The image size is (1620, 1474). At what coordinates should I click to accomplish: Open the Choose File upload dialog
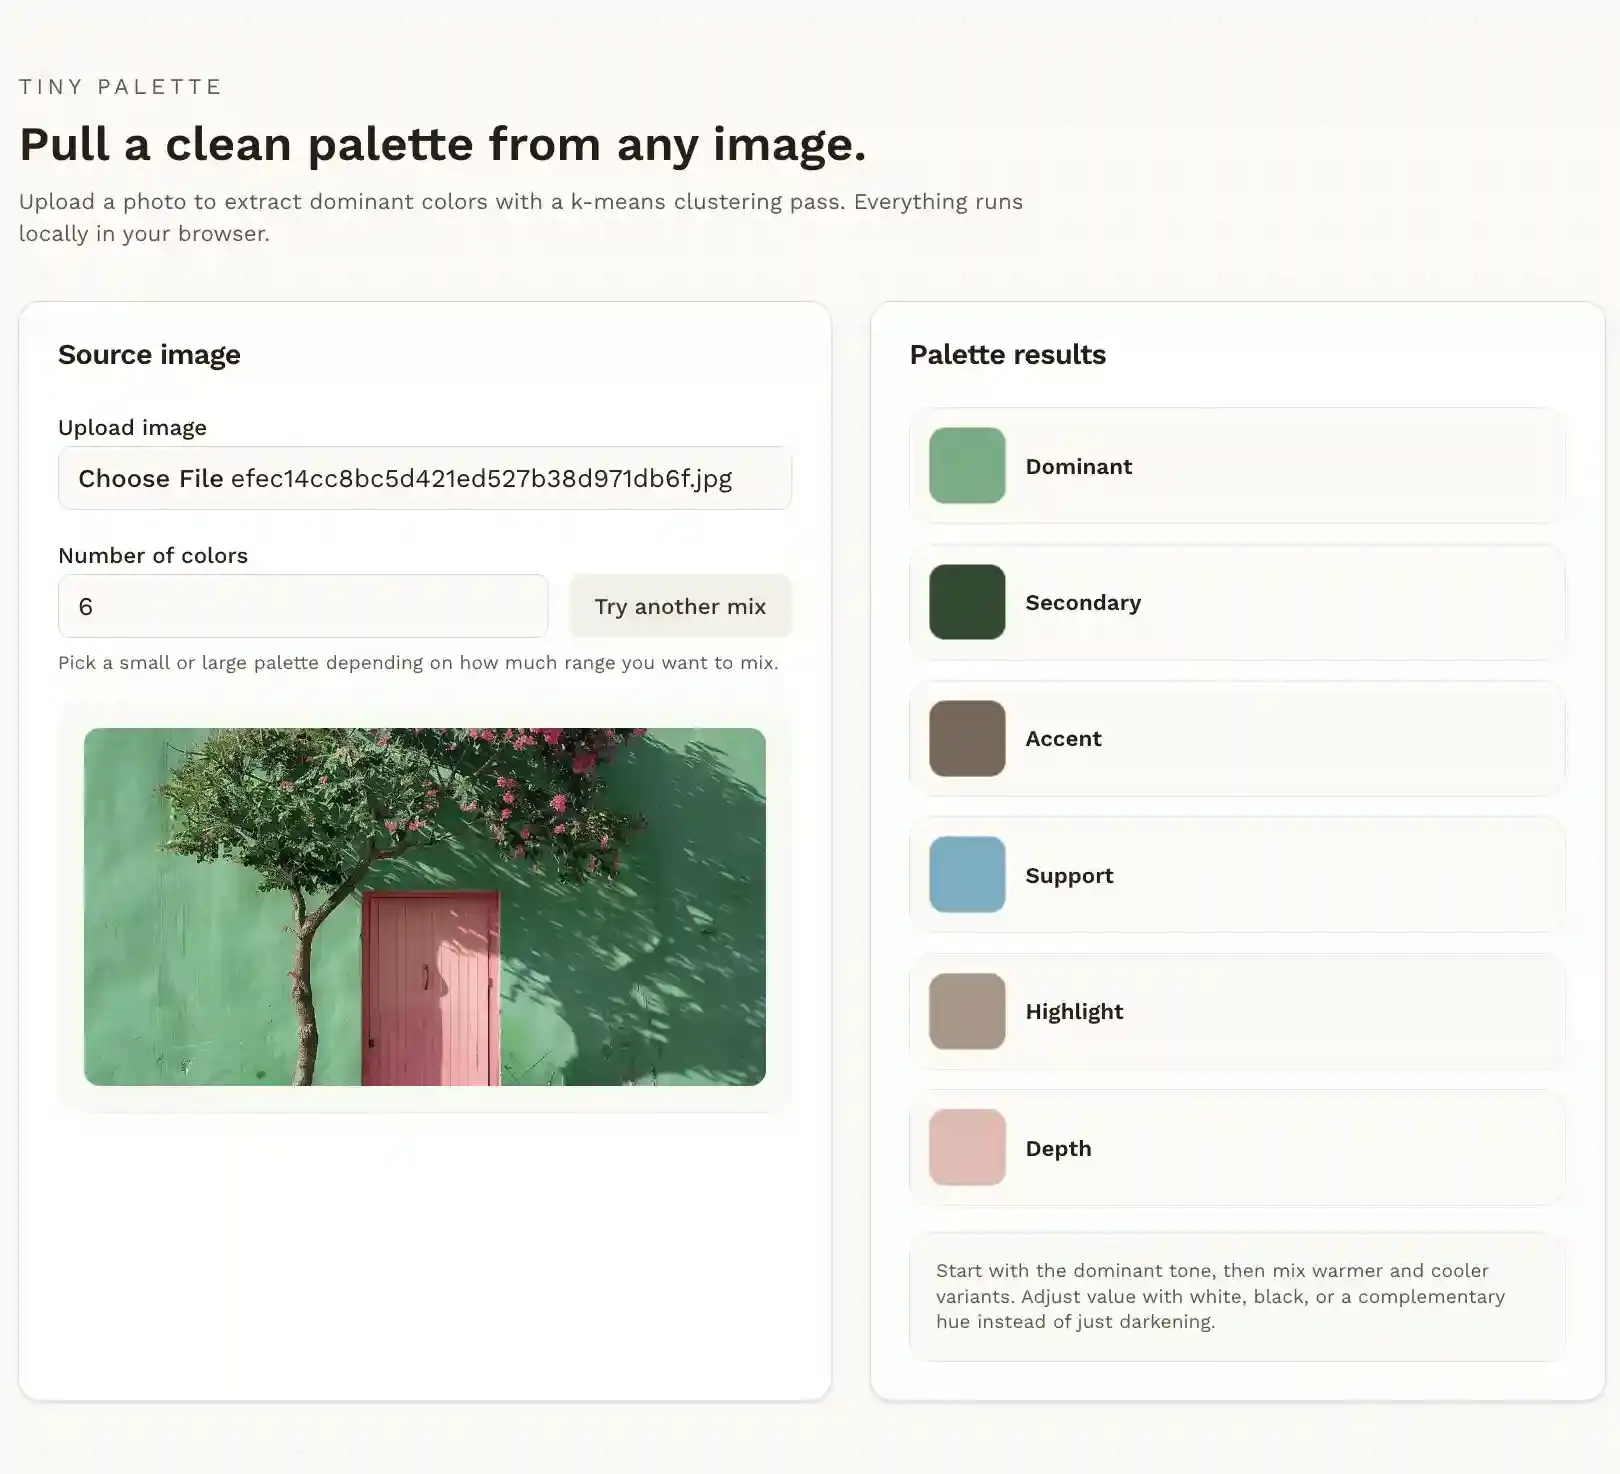148,478
